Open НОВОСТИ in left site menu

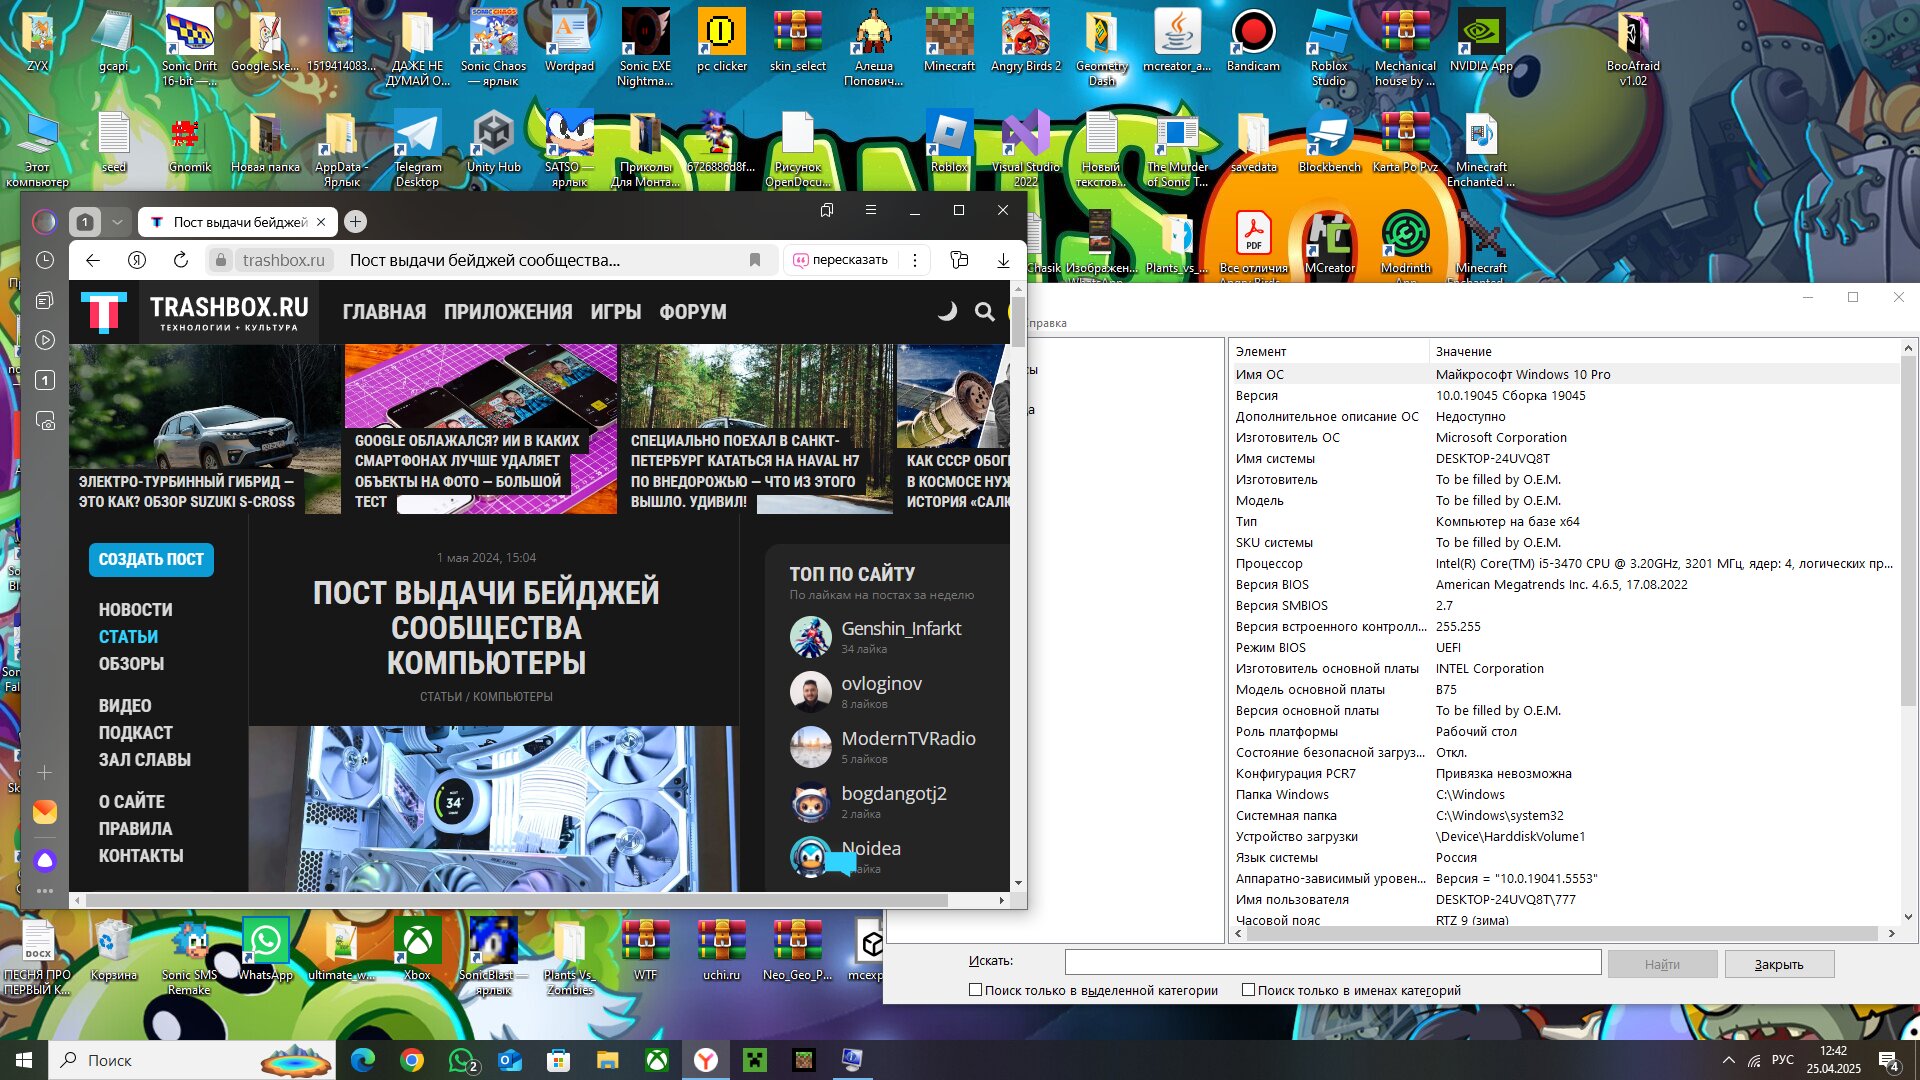[136, 610]
